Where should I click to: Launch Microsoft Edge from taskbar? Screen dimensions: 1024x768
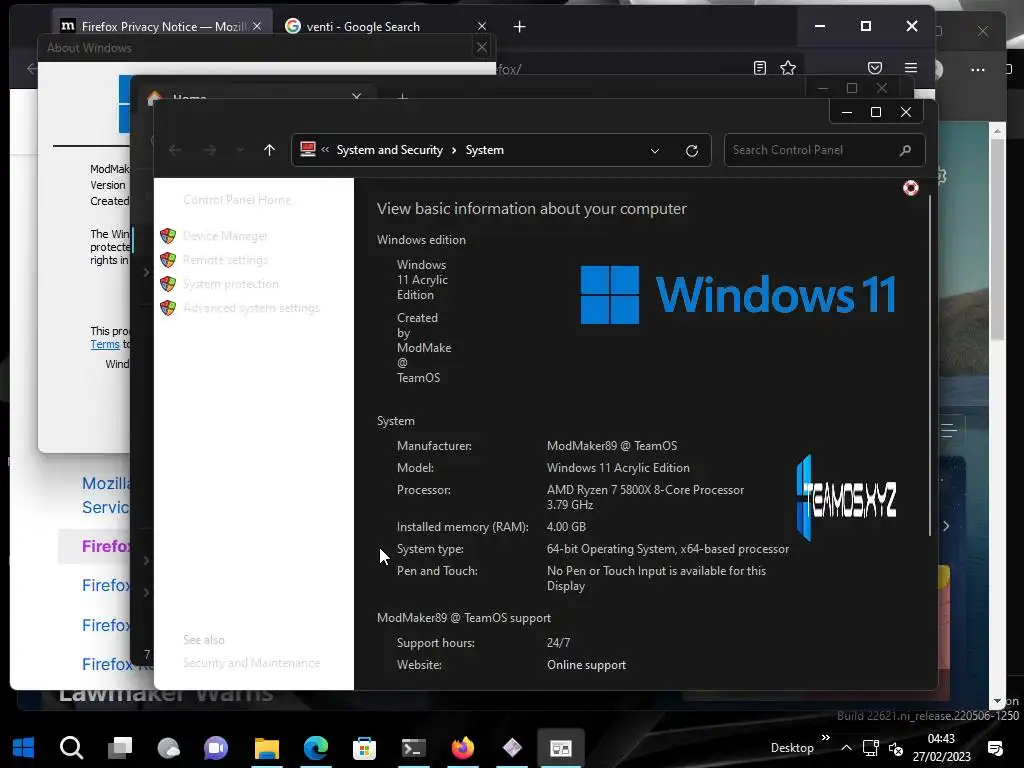point(315,747)
